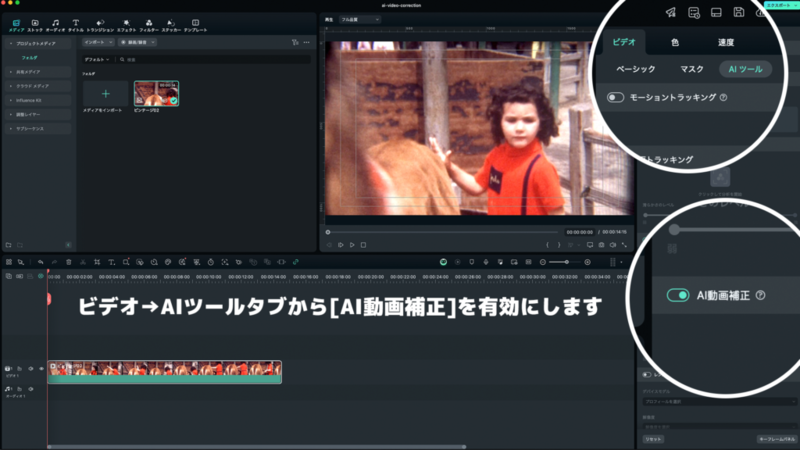The height and width of the screenshot is (450, 800).
Task: Toggle mute on オーディオ1 track
Action: [x=31, y=389]
